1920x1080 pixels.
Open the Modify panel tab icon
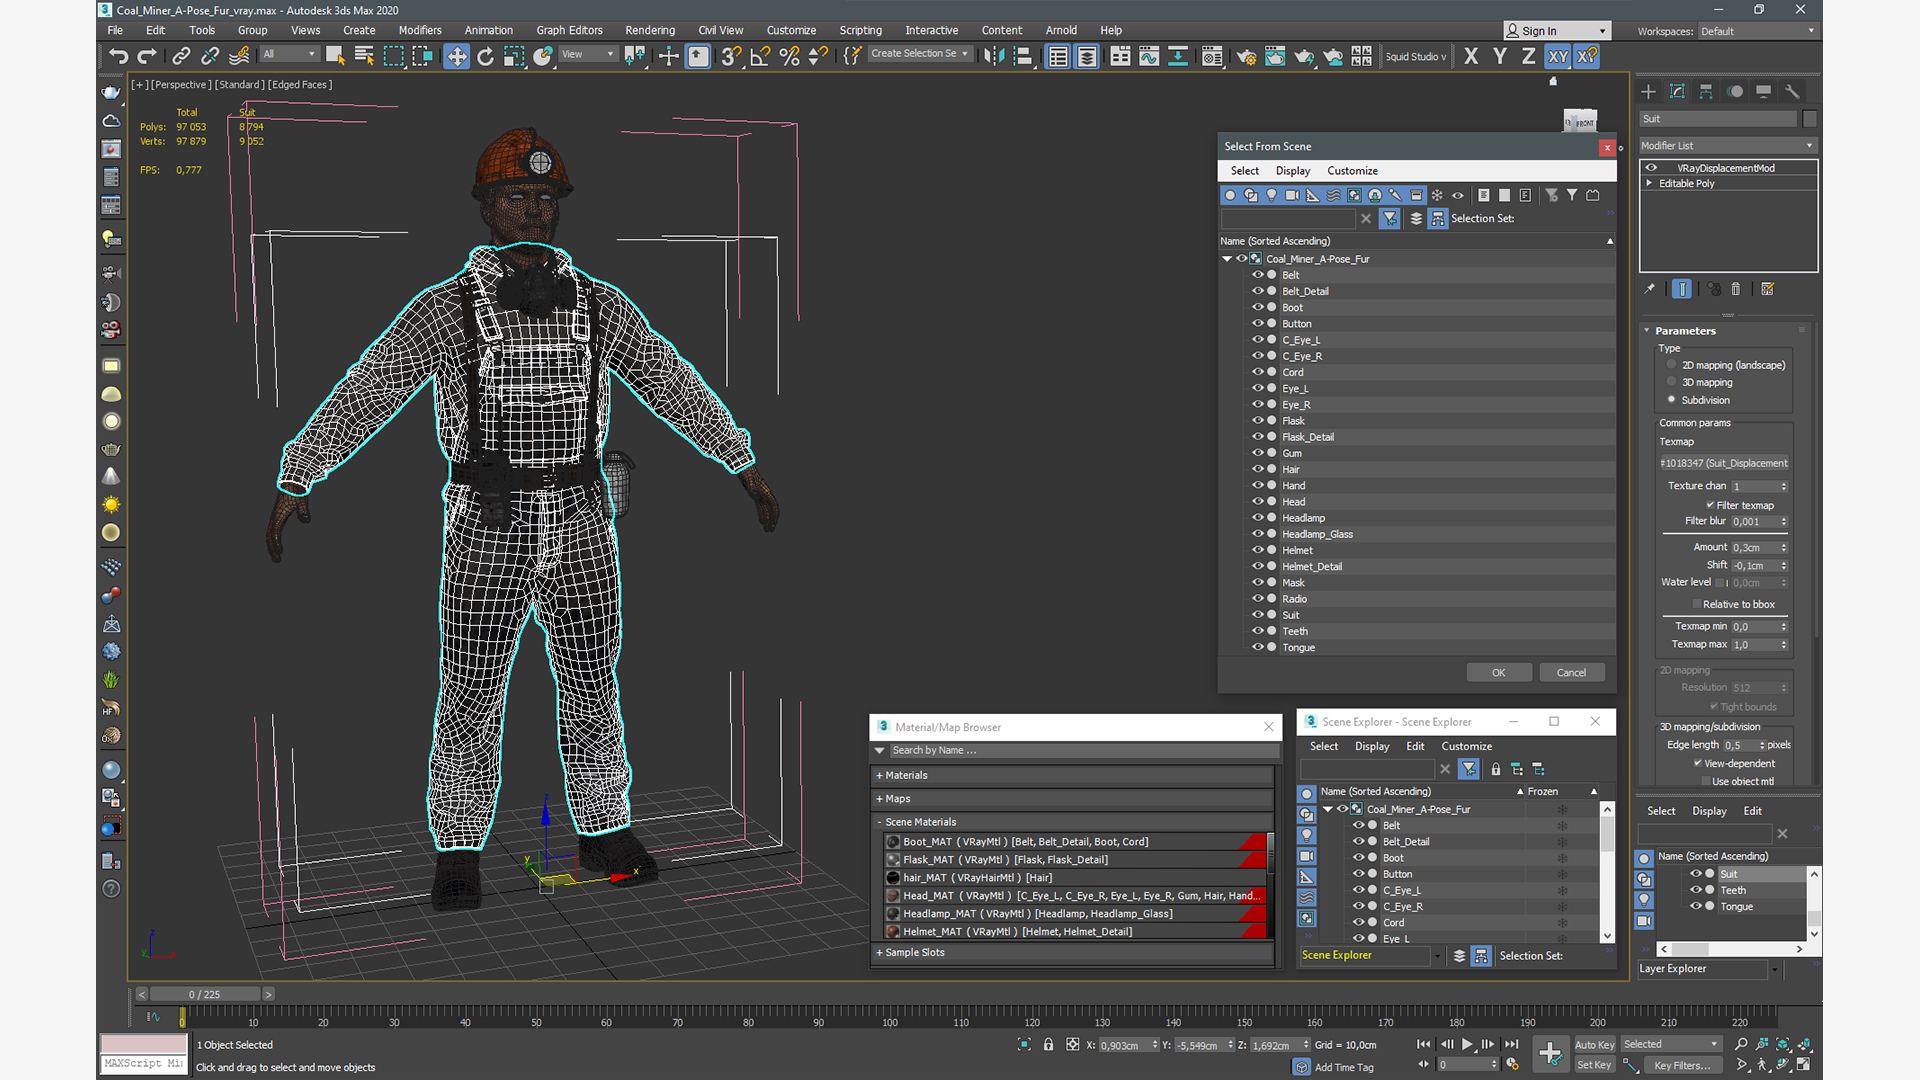tap(1677, 91)
